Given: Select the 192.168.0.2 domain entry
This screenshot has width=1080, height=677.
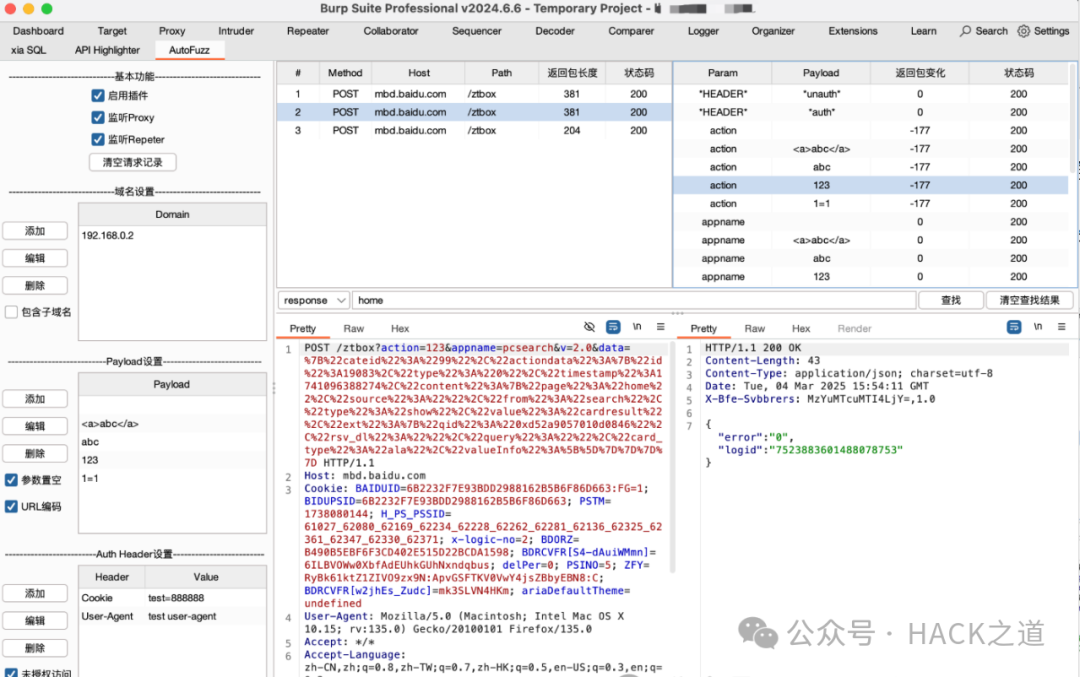Looking at the screenshot, I should click(x=172, y=236).
